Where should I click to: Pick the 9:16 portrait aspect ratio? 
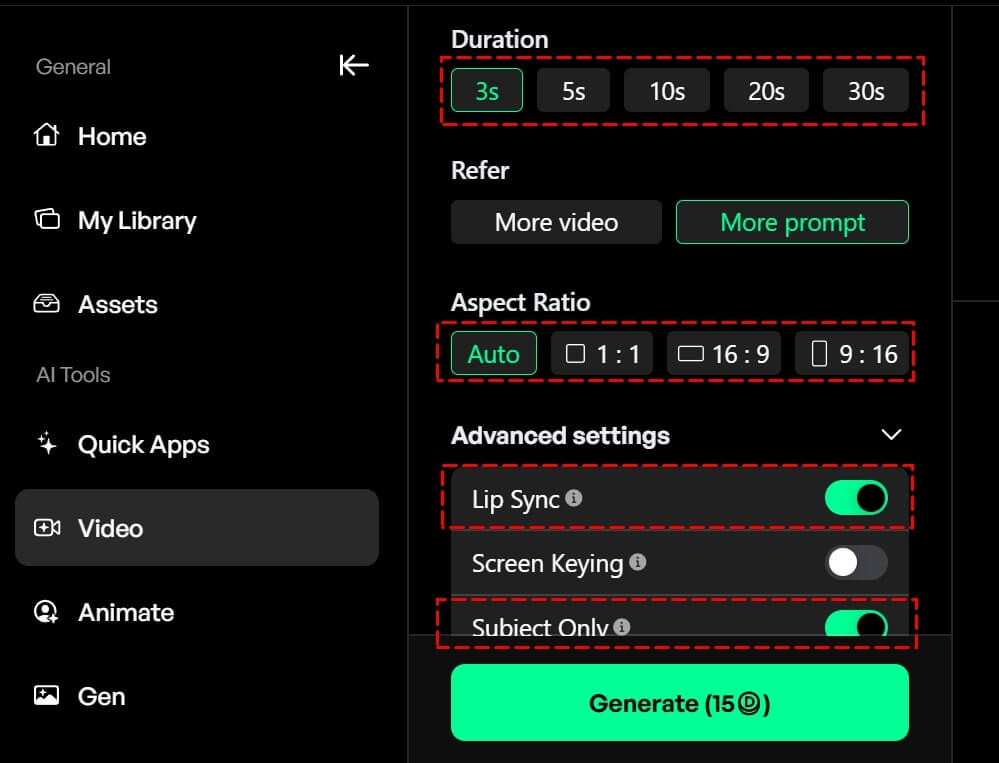[x=853, y=354]
